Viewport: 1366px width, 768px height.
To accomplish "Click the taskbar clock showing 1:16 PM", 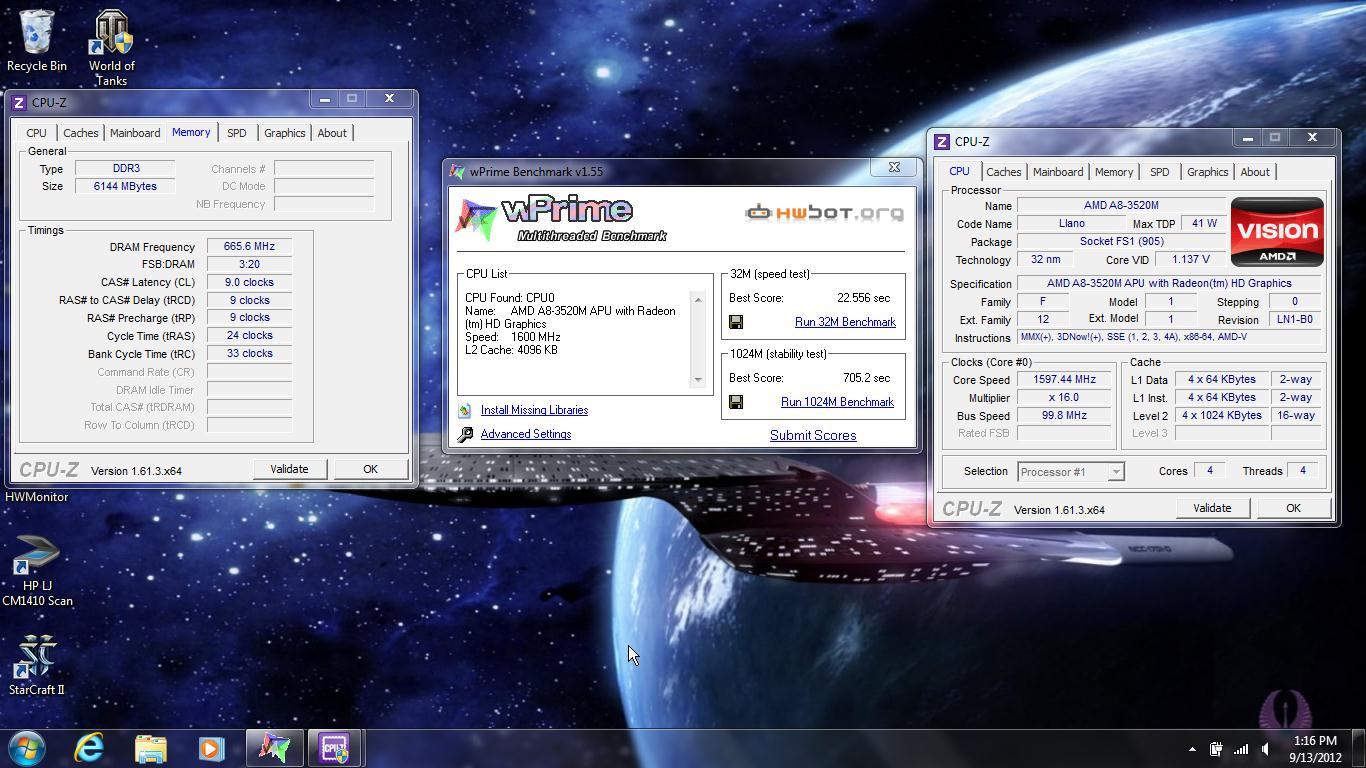I will point(1315,749).
